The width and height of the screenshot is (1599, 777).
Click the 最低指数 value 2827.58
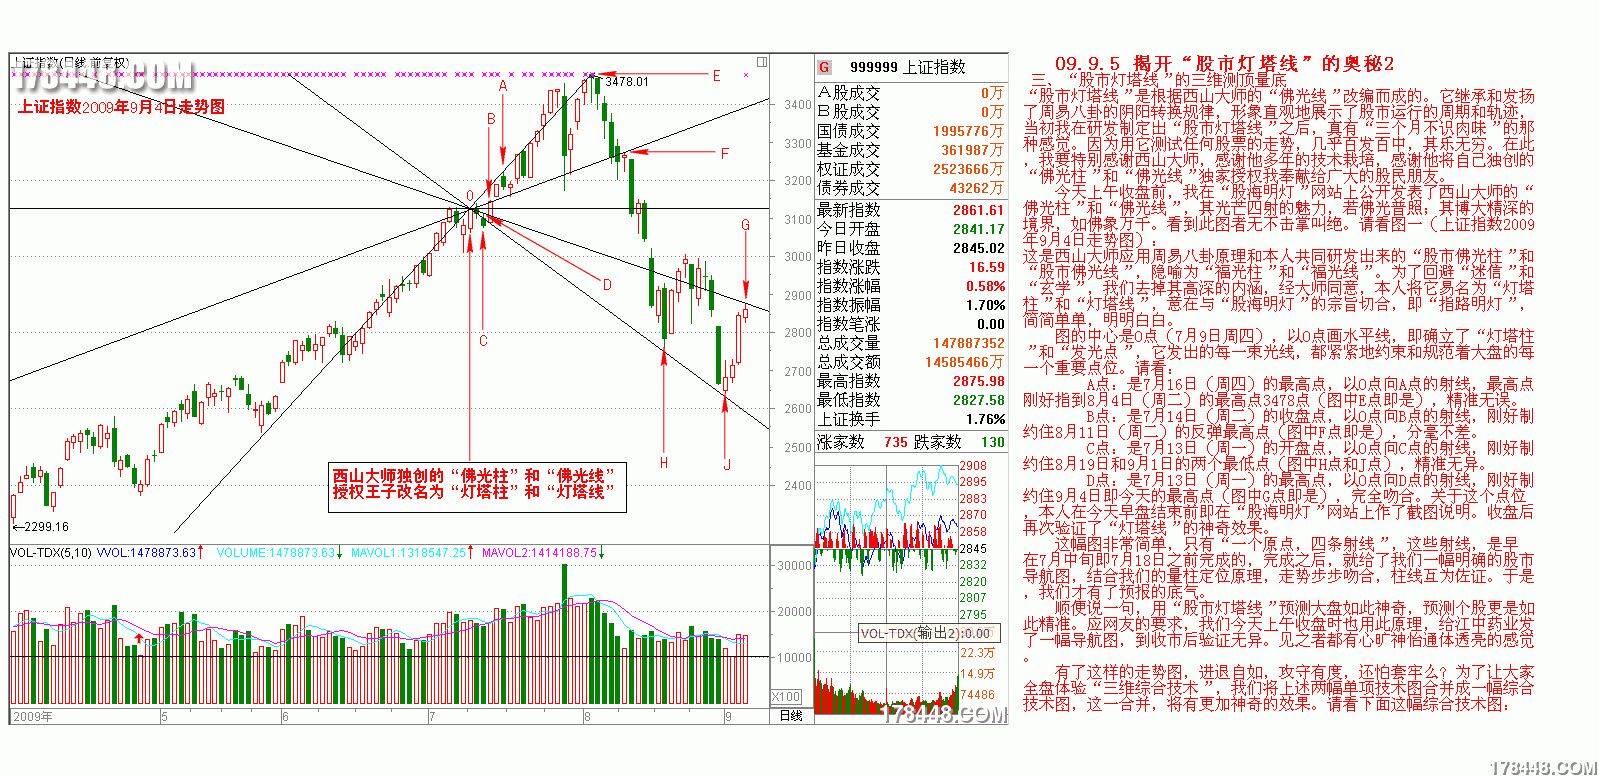click(978, 400)
